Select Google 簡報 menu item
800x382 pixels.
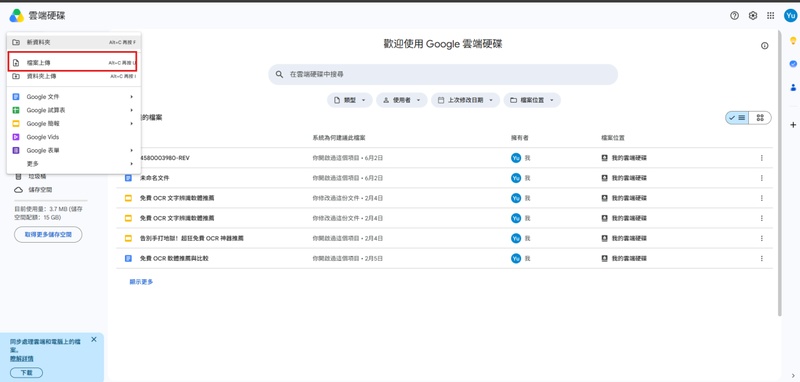pyautogui.click(x=74, y=123)
